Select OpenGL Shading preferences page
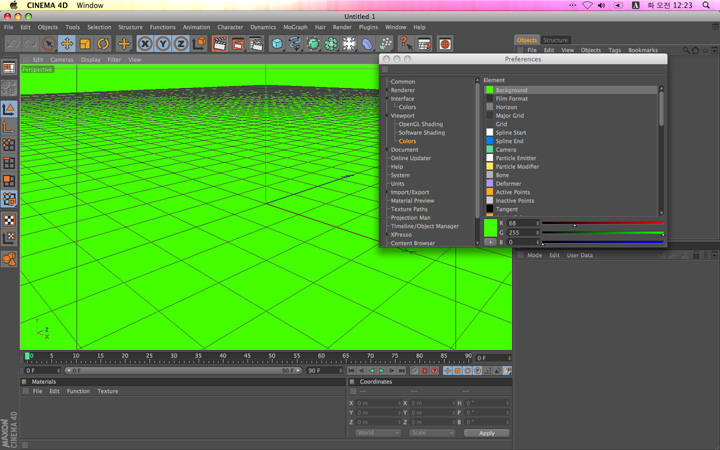 pyautogui.click(x=421, y=124)
